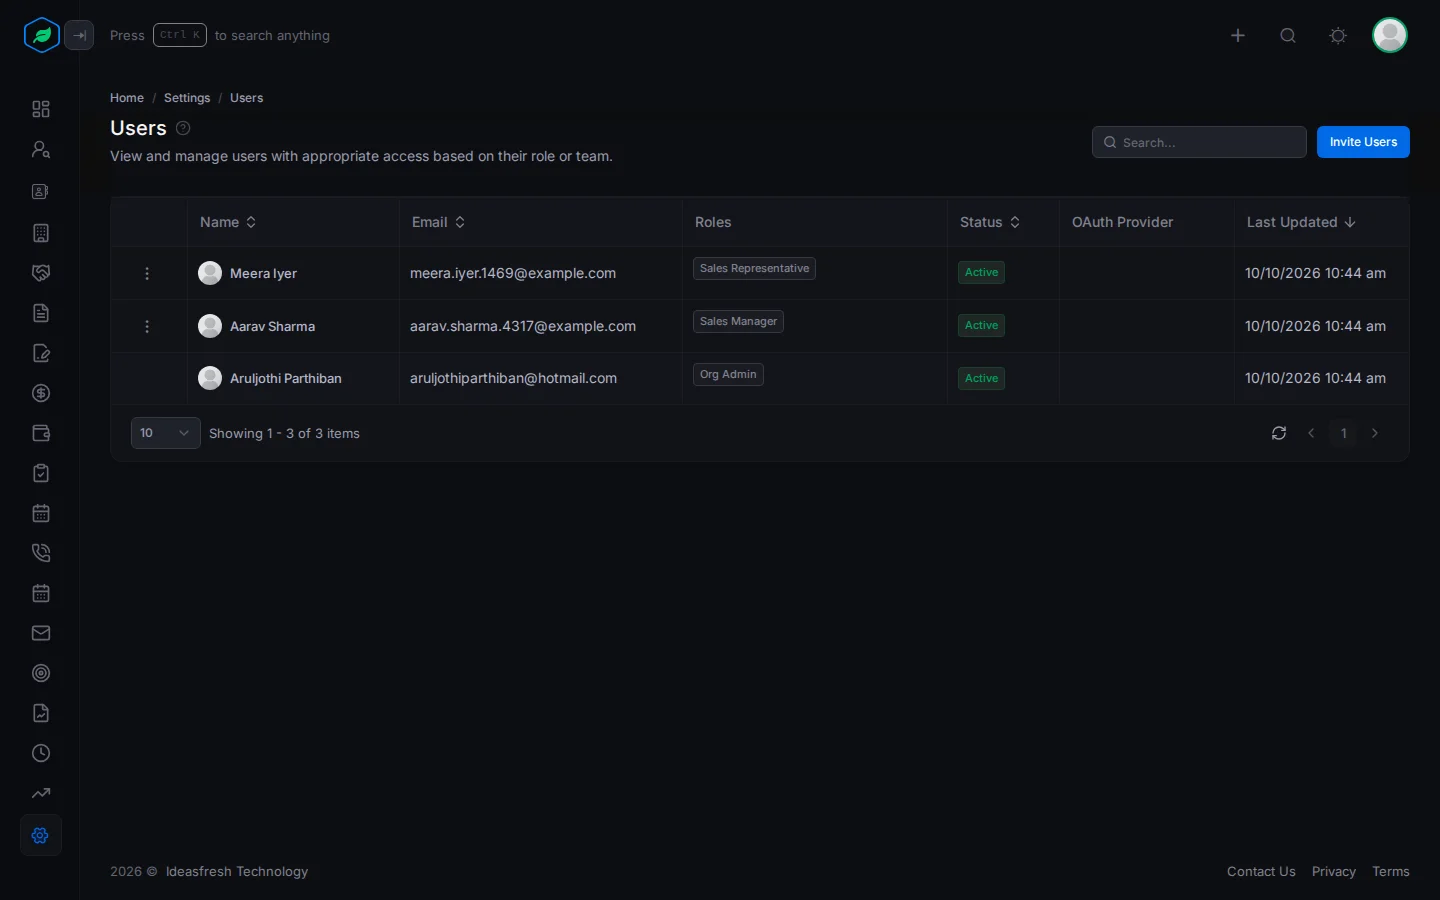Open the chart report file sidebar icon
1440x900 pixels.
tap(41, 713)
